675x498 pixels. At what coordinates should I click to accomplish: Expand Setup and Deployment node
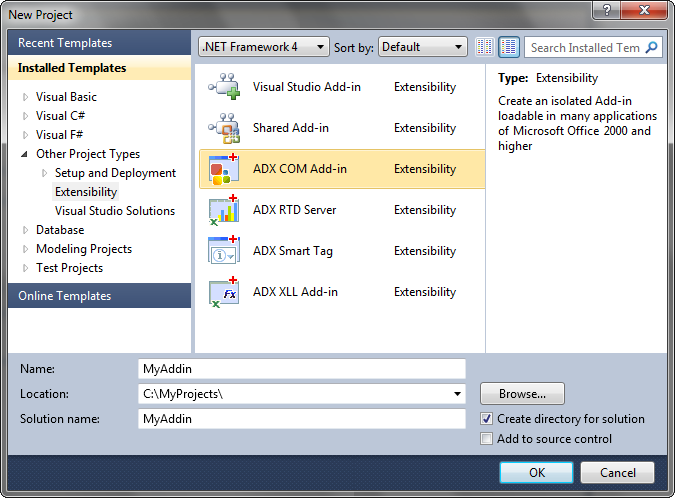click(44, 173)
